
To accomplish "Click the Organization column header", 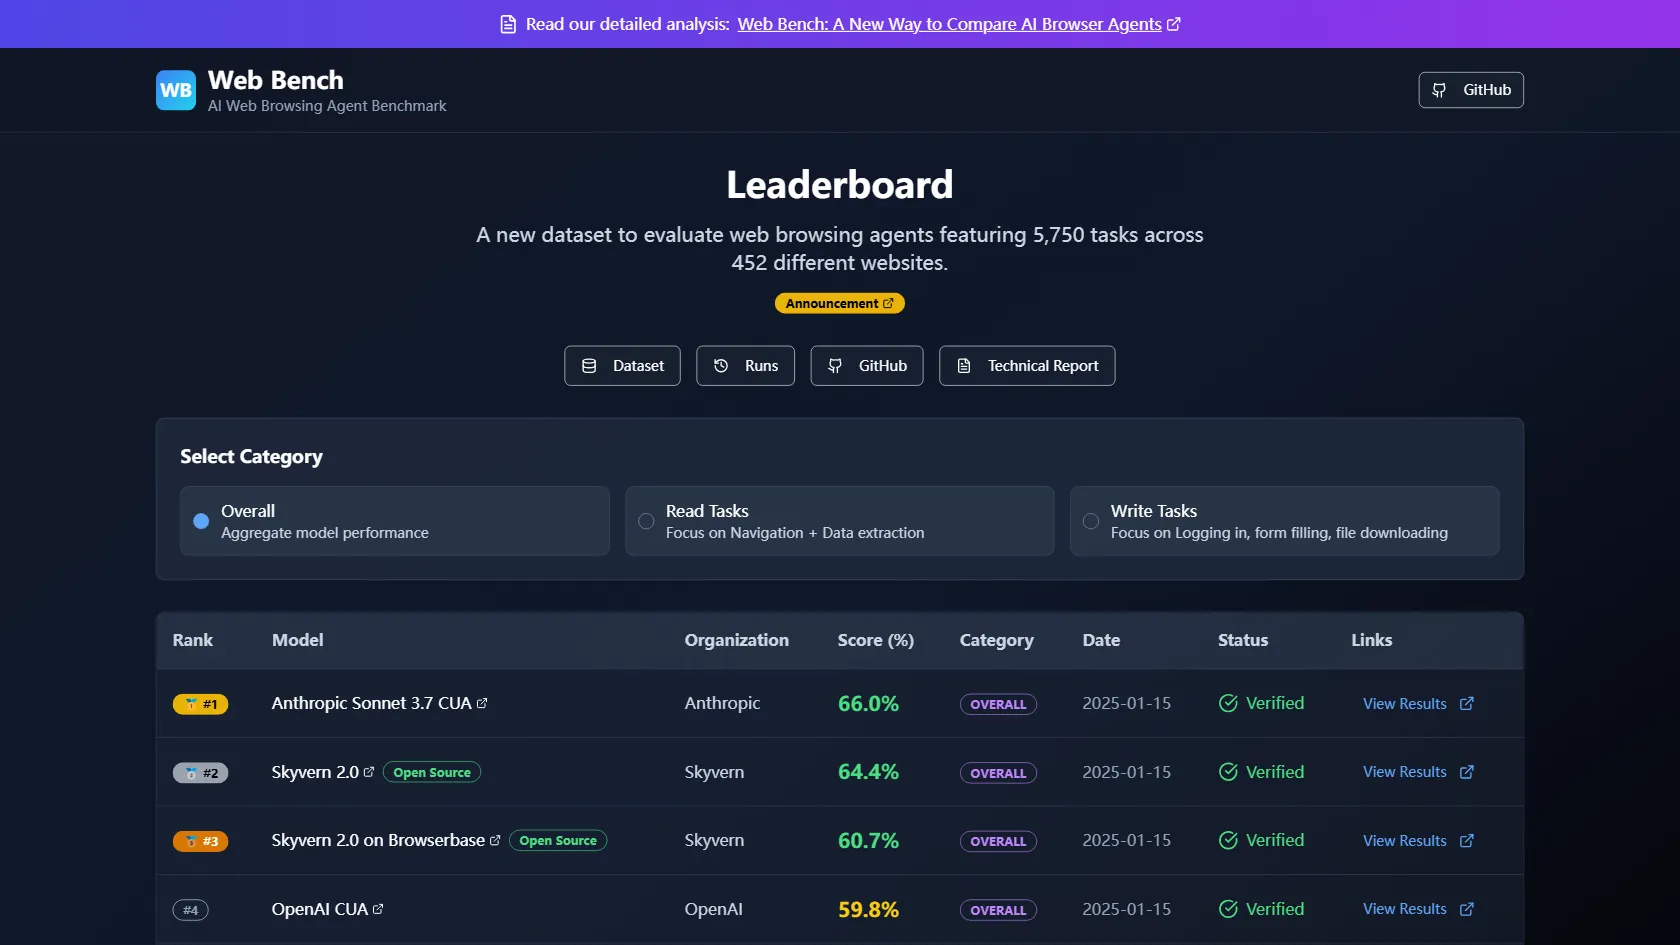I will [x=736, y=640].
